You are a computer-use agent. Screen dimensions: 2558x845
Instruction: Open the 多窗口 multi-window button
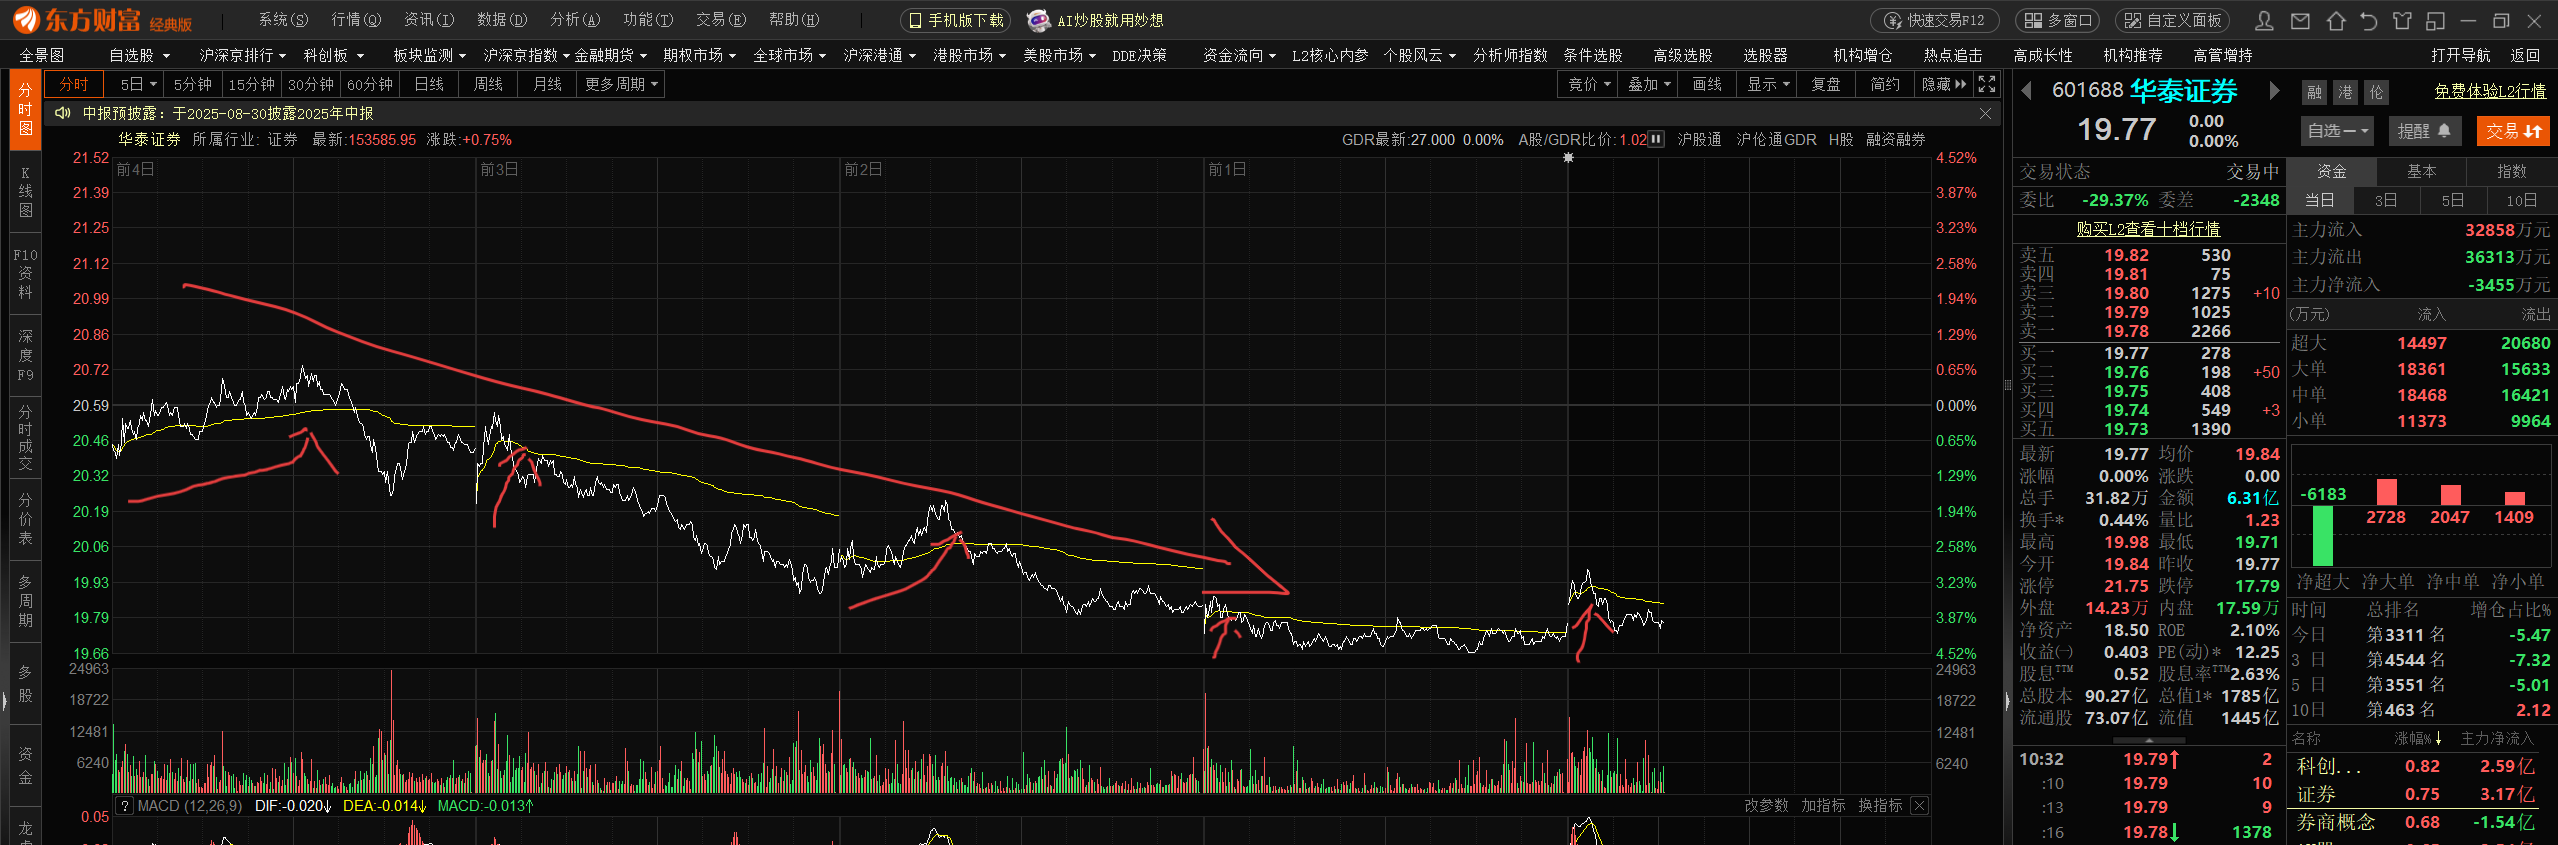[x=2059, y=20]
